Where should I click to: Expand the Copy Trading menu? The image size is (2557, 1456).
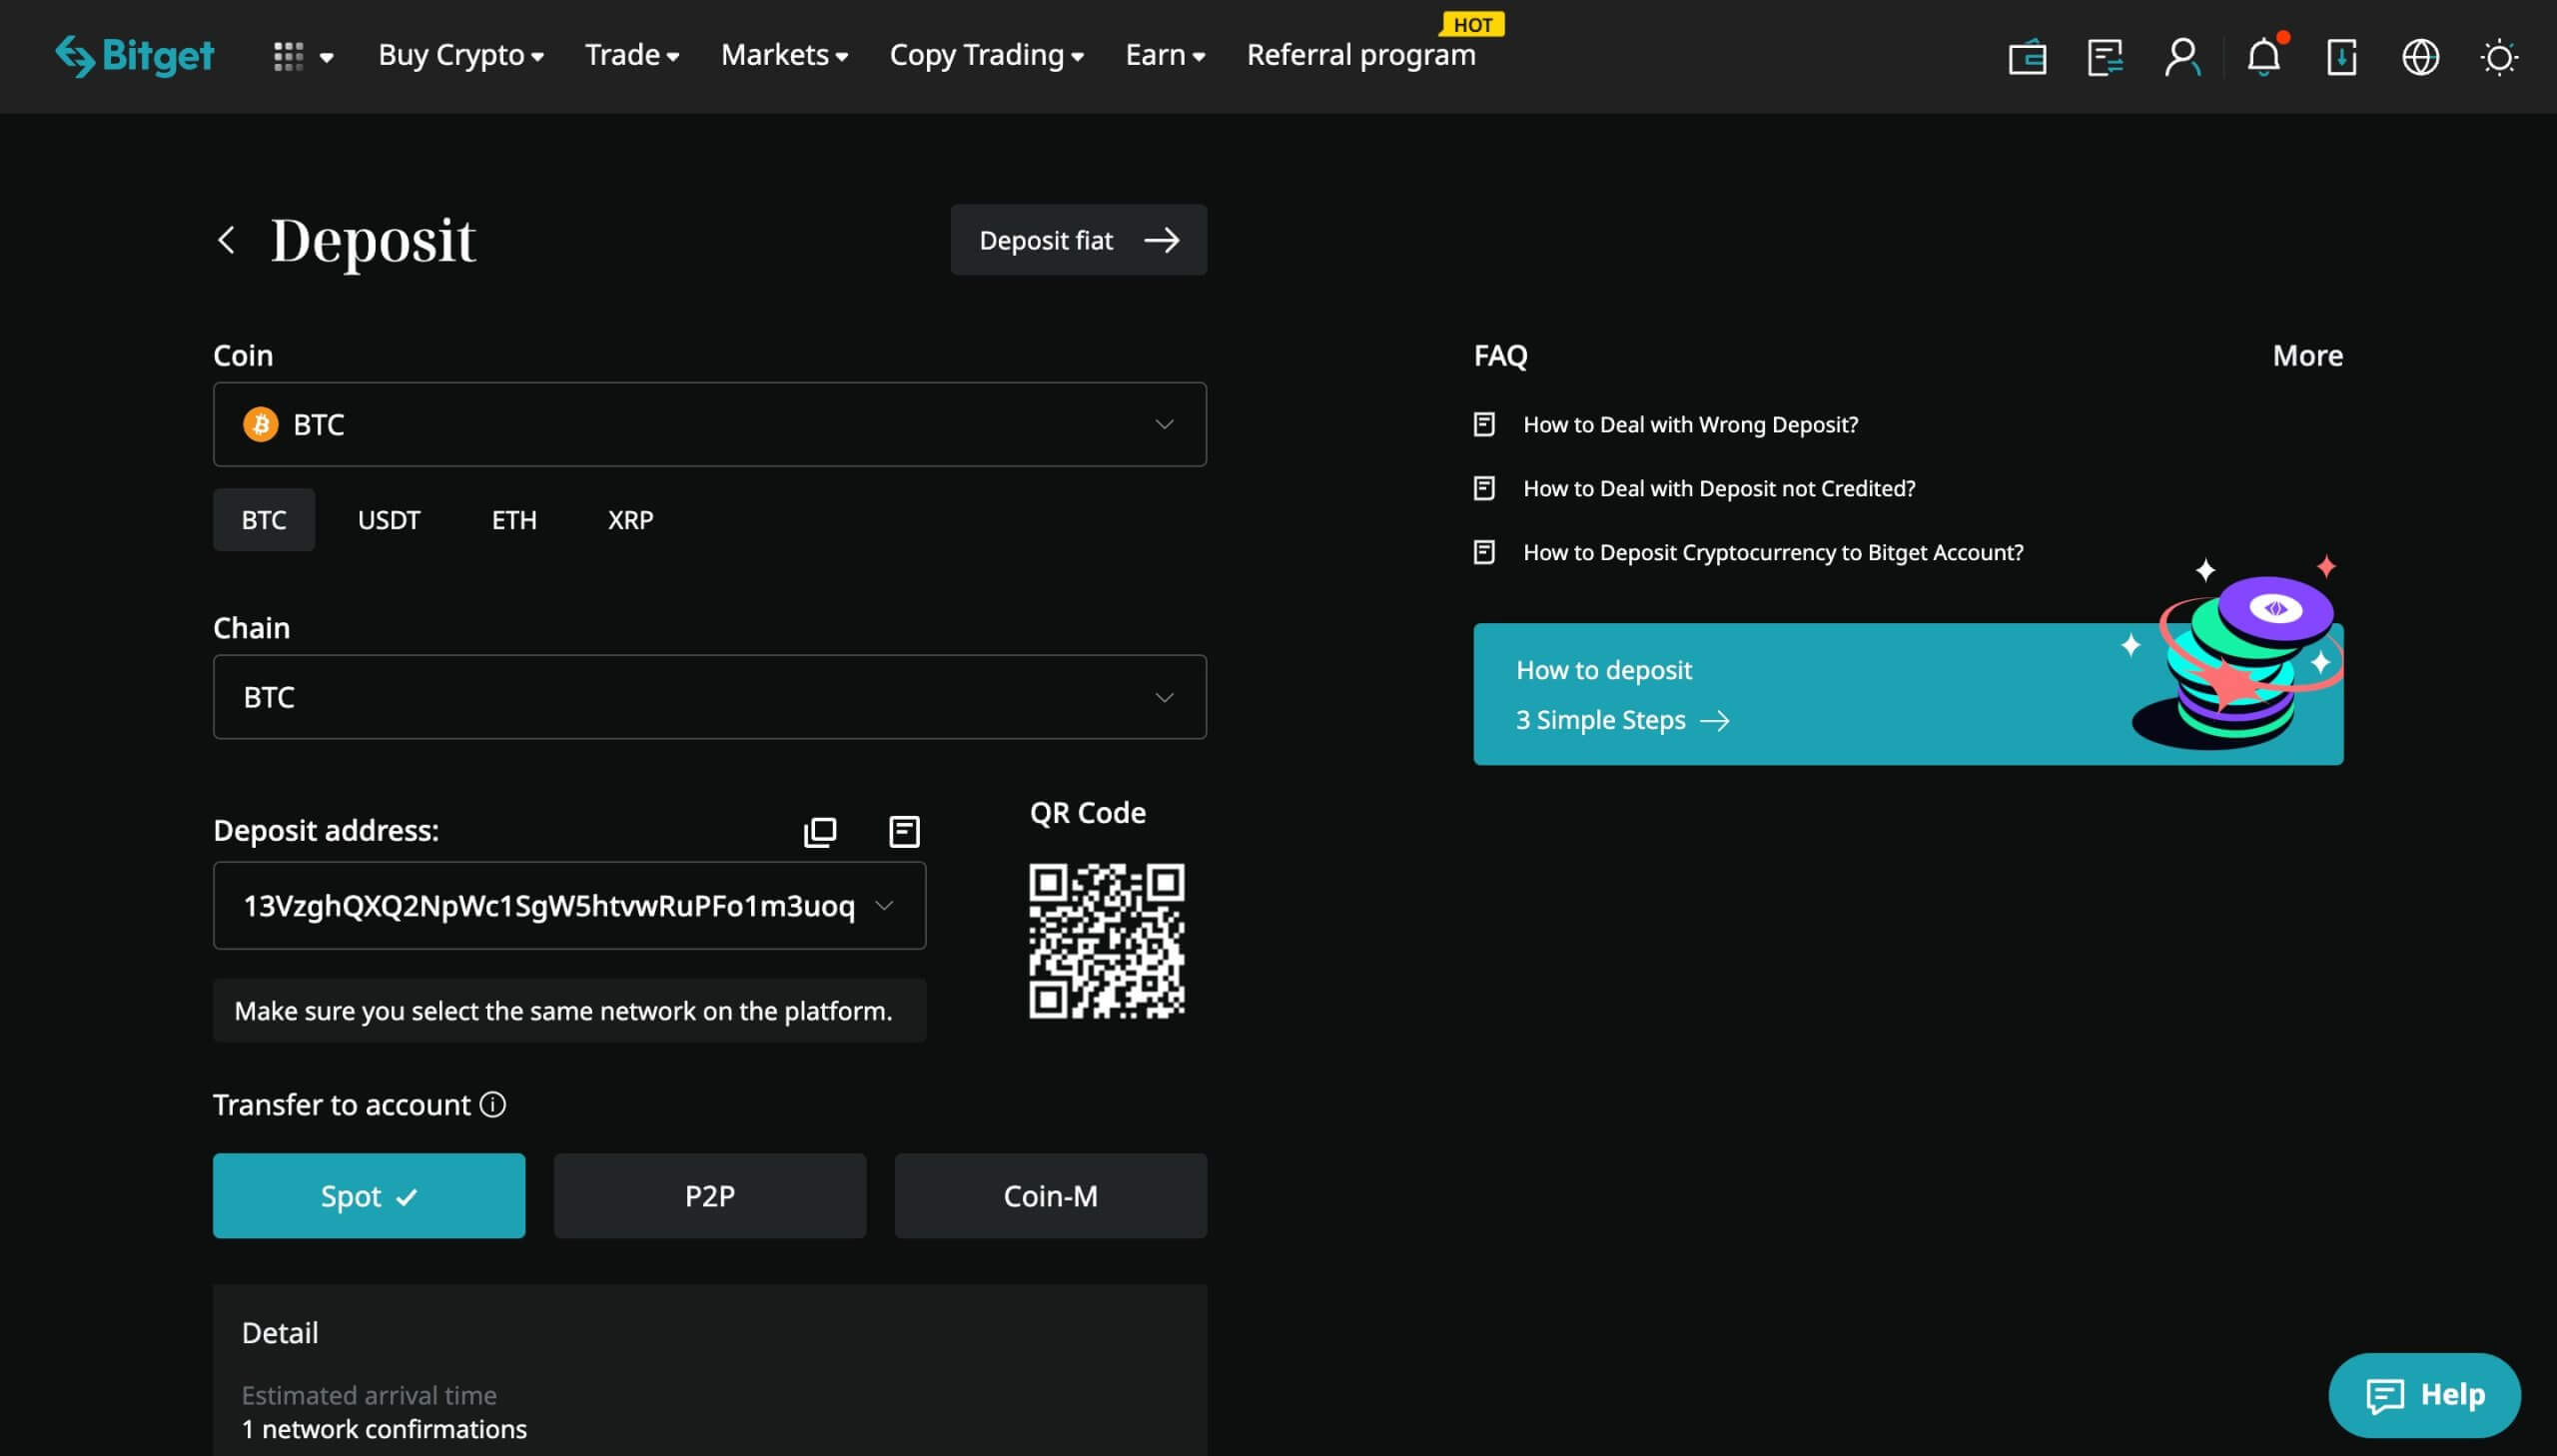click(987, 55)
